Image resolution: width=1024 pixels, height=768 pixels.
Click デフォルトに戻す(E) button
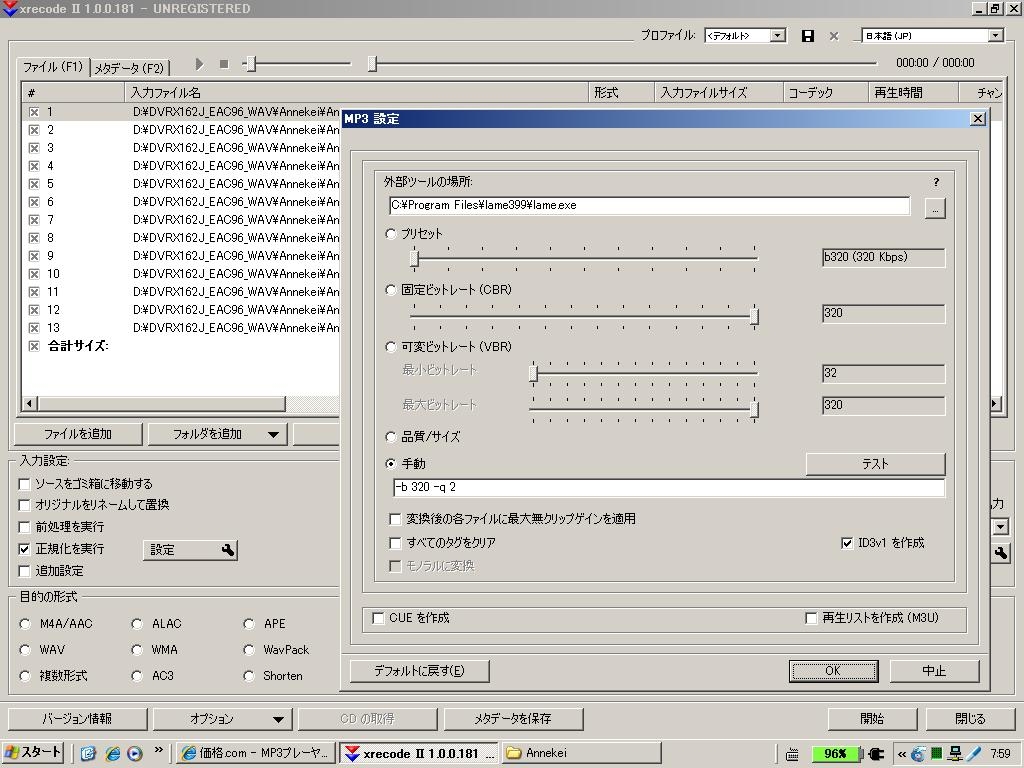tap(419, 671)
